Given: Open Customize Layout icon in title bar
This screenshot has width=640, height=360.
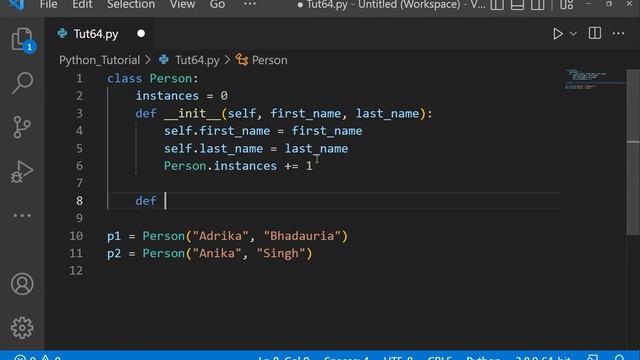Looking at the screenshot, I should pos(567,5).
